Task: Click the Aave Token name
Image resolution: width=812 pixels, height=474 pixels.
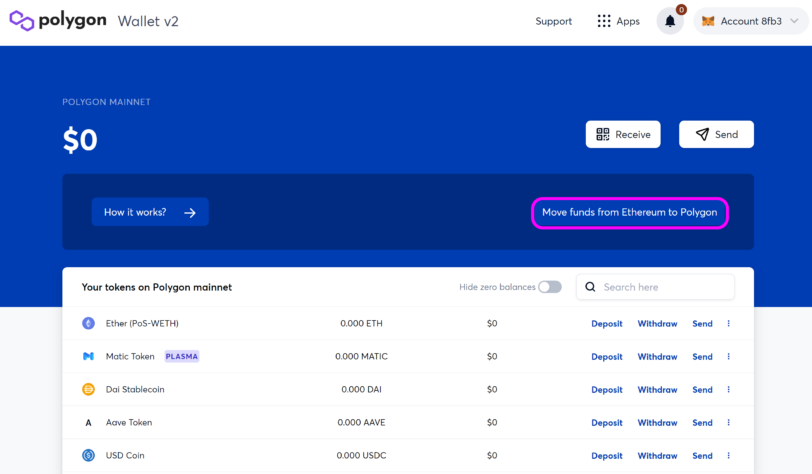Action: click(x=129, y=423)
